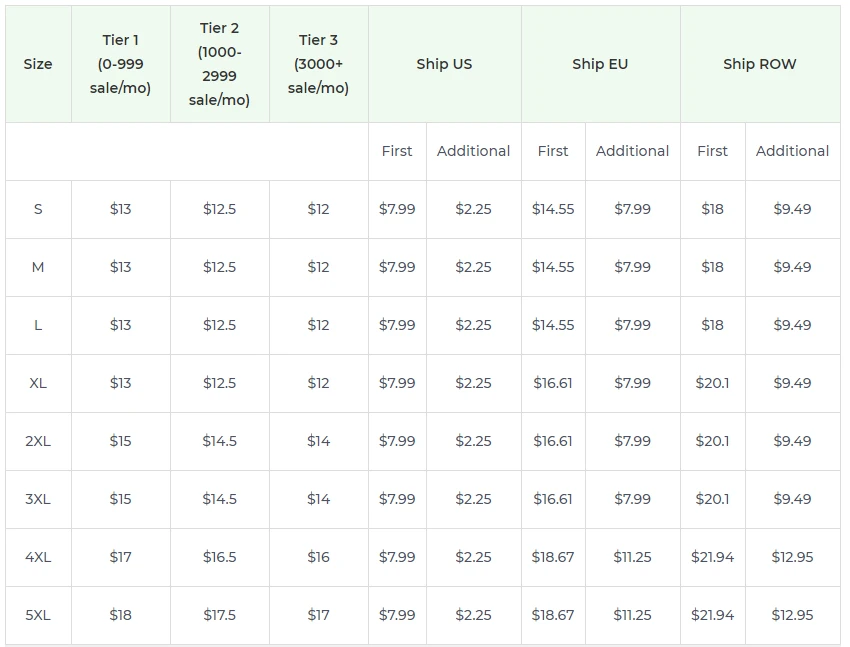
Task: Click the Tier 2 (1000-2999 sale/mo) header
Action: 219,63
